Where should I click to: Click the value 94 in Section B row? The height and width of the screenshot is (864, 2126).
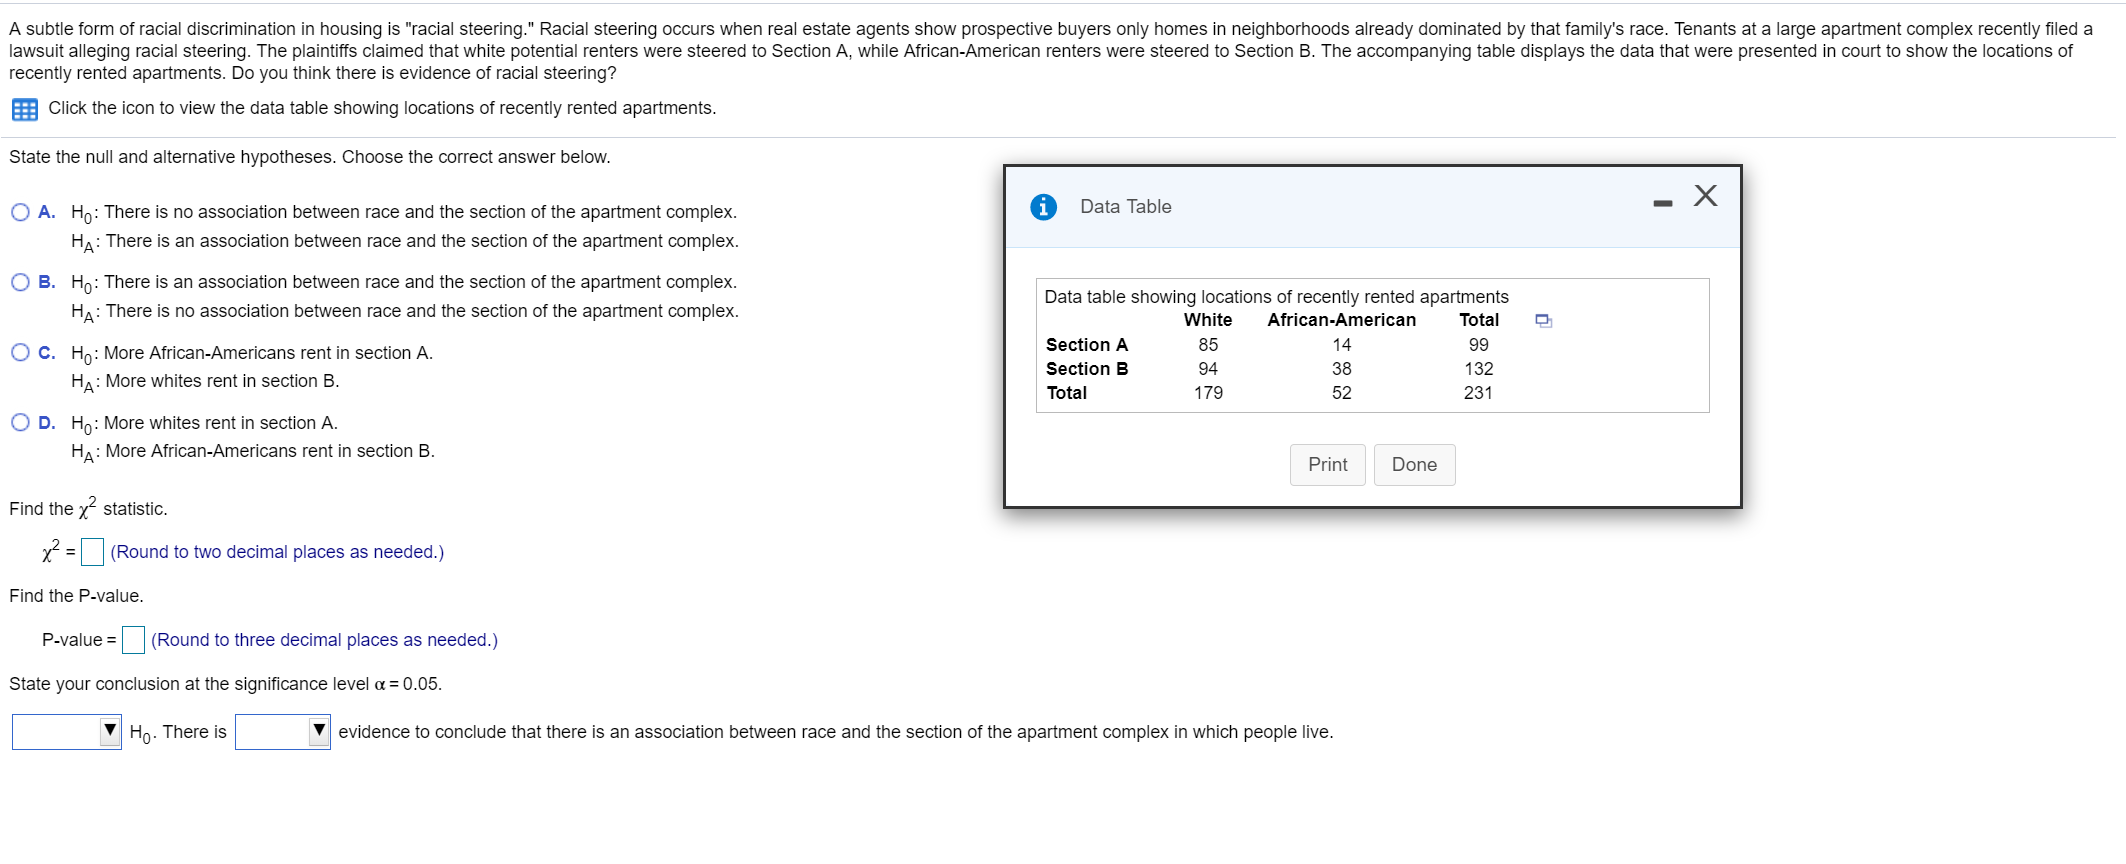pos(1208,369)
